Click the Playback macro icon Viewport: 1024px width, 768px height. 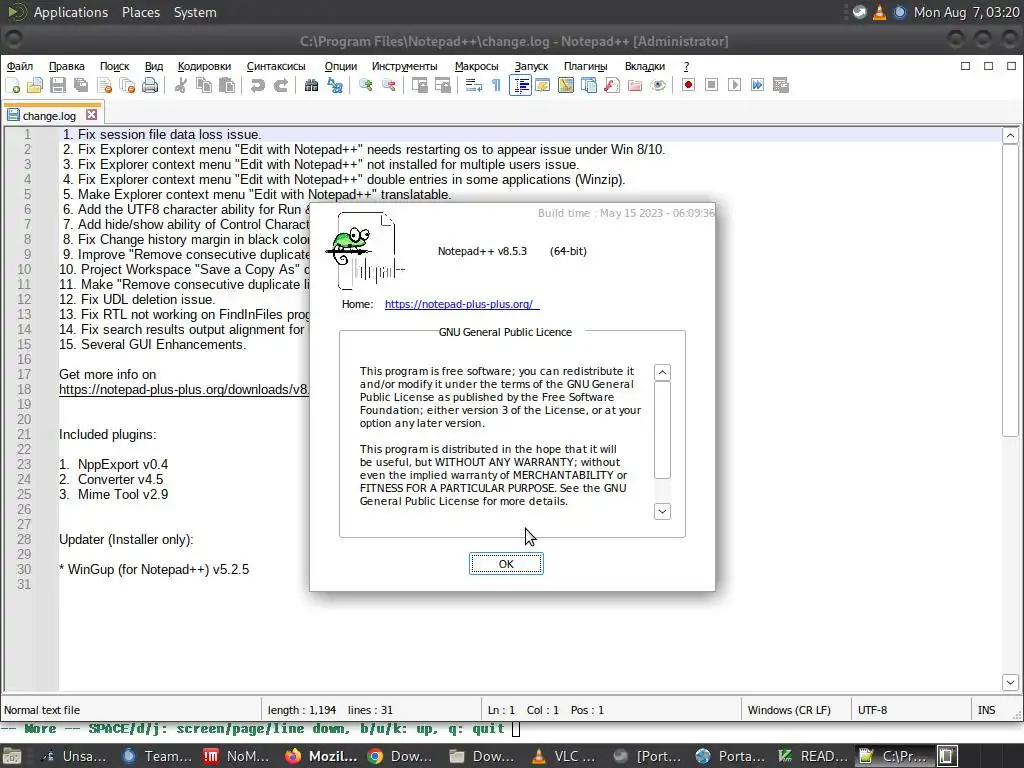point(735,85)
